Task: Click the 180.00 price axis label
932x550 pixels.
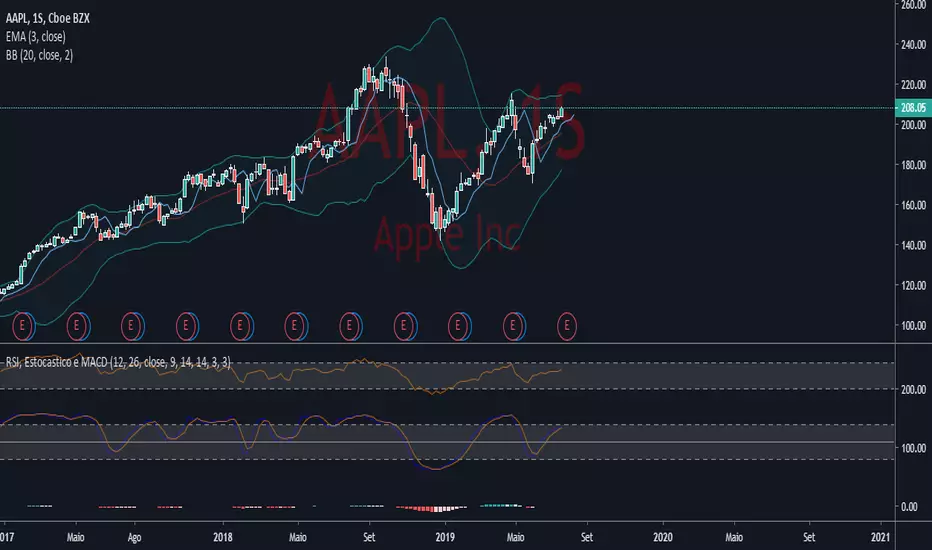Action: pos(913,165)
